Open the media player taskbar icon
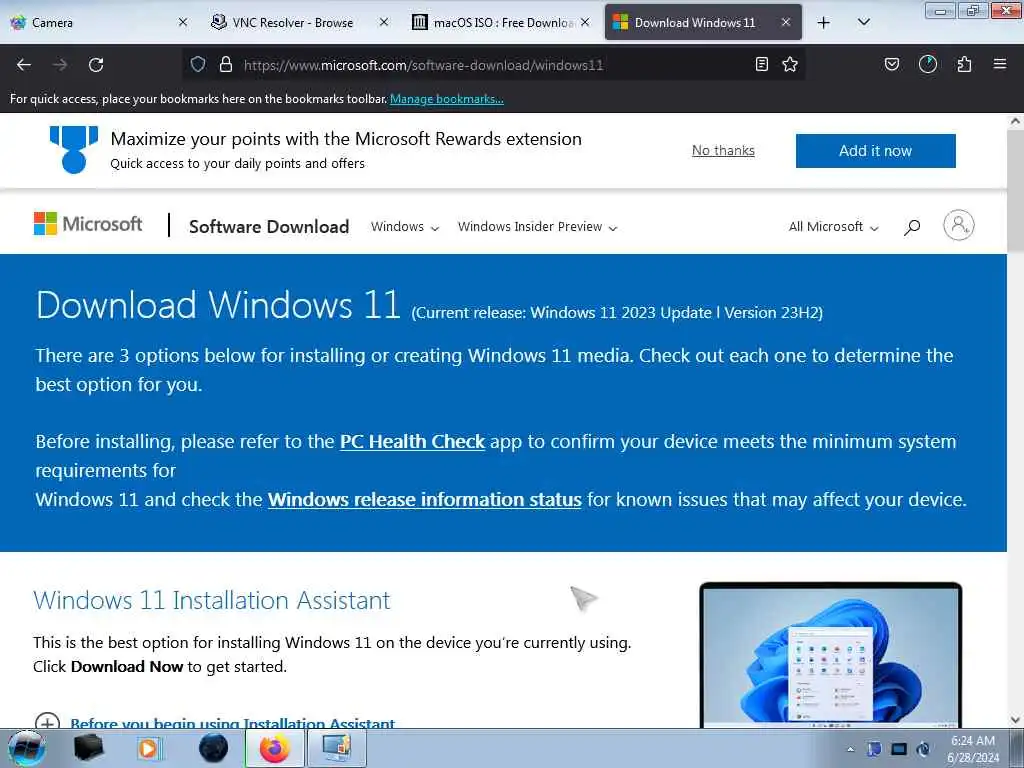 149,748
